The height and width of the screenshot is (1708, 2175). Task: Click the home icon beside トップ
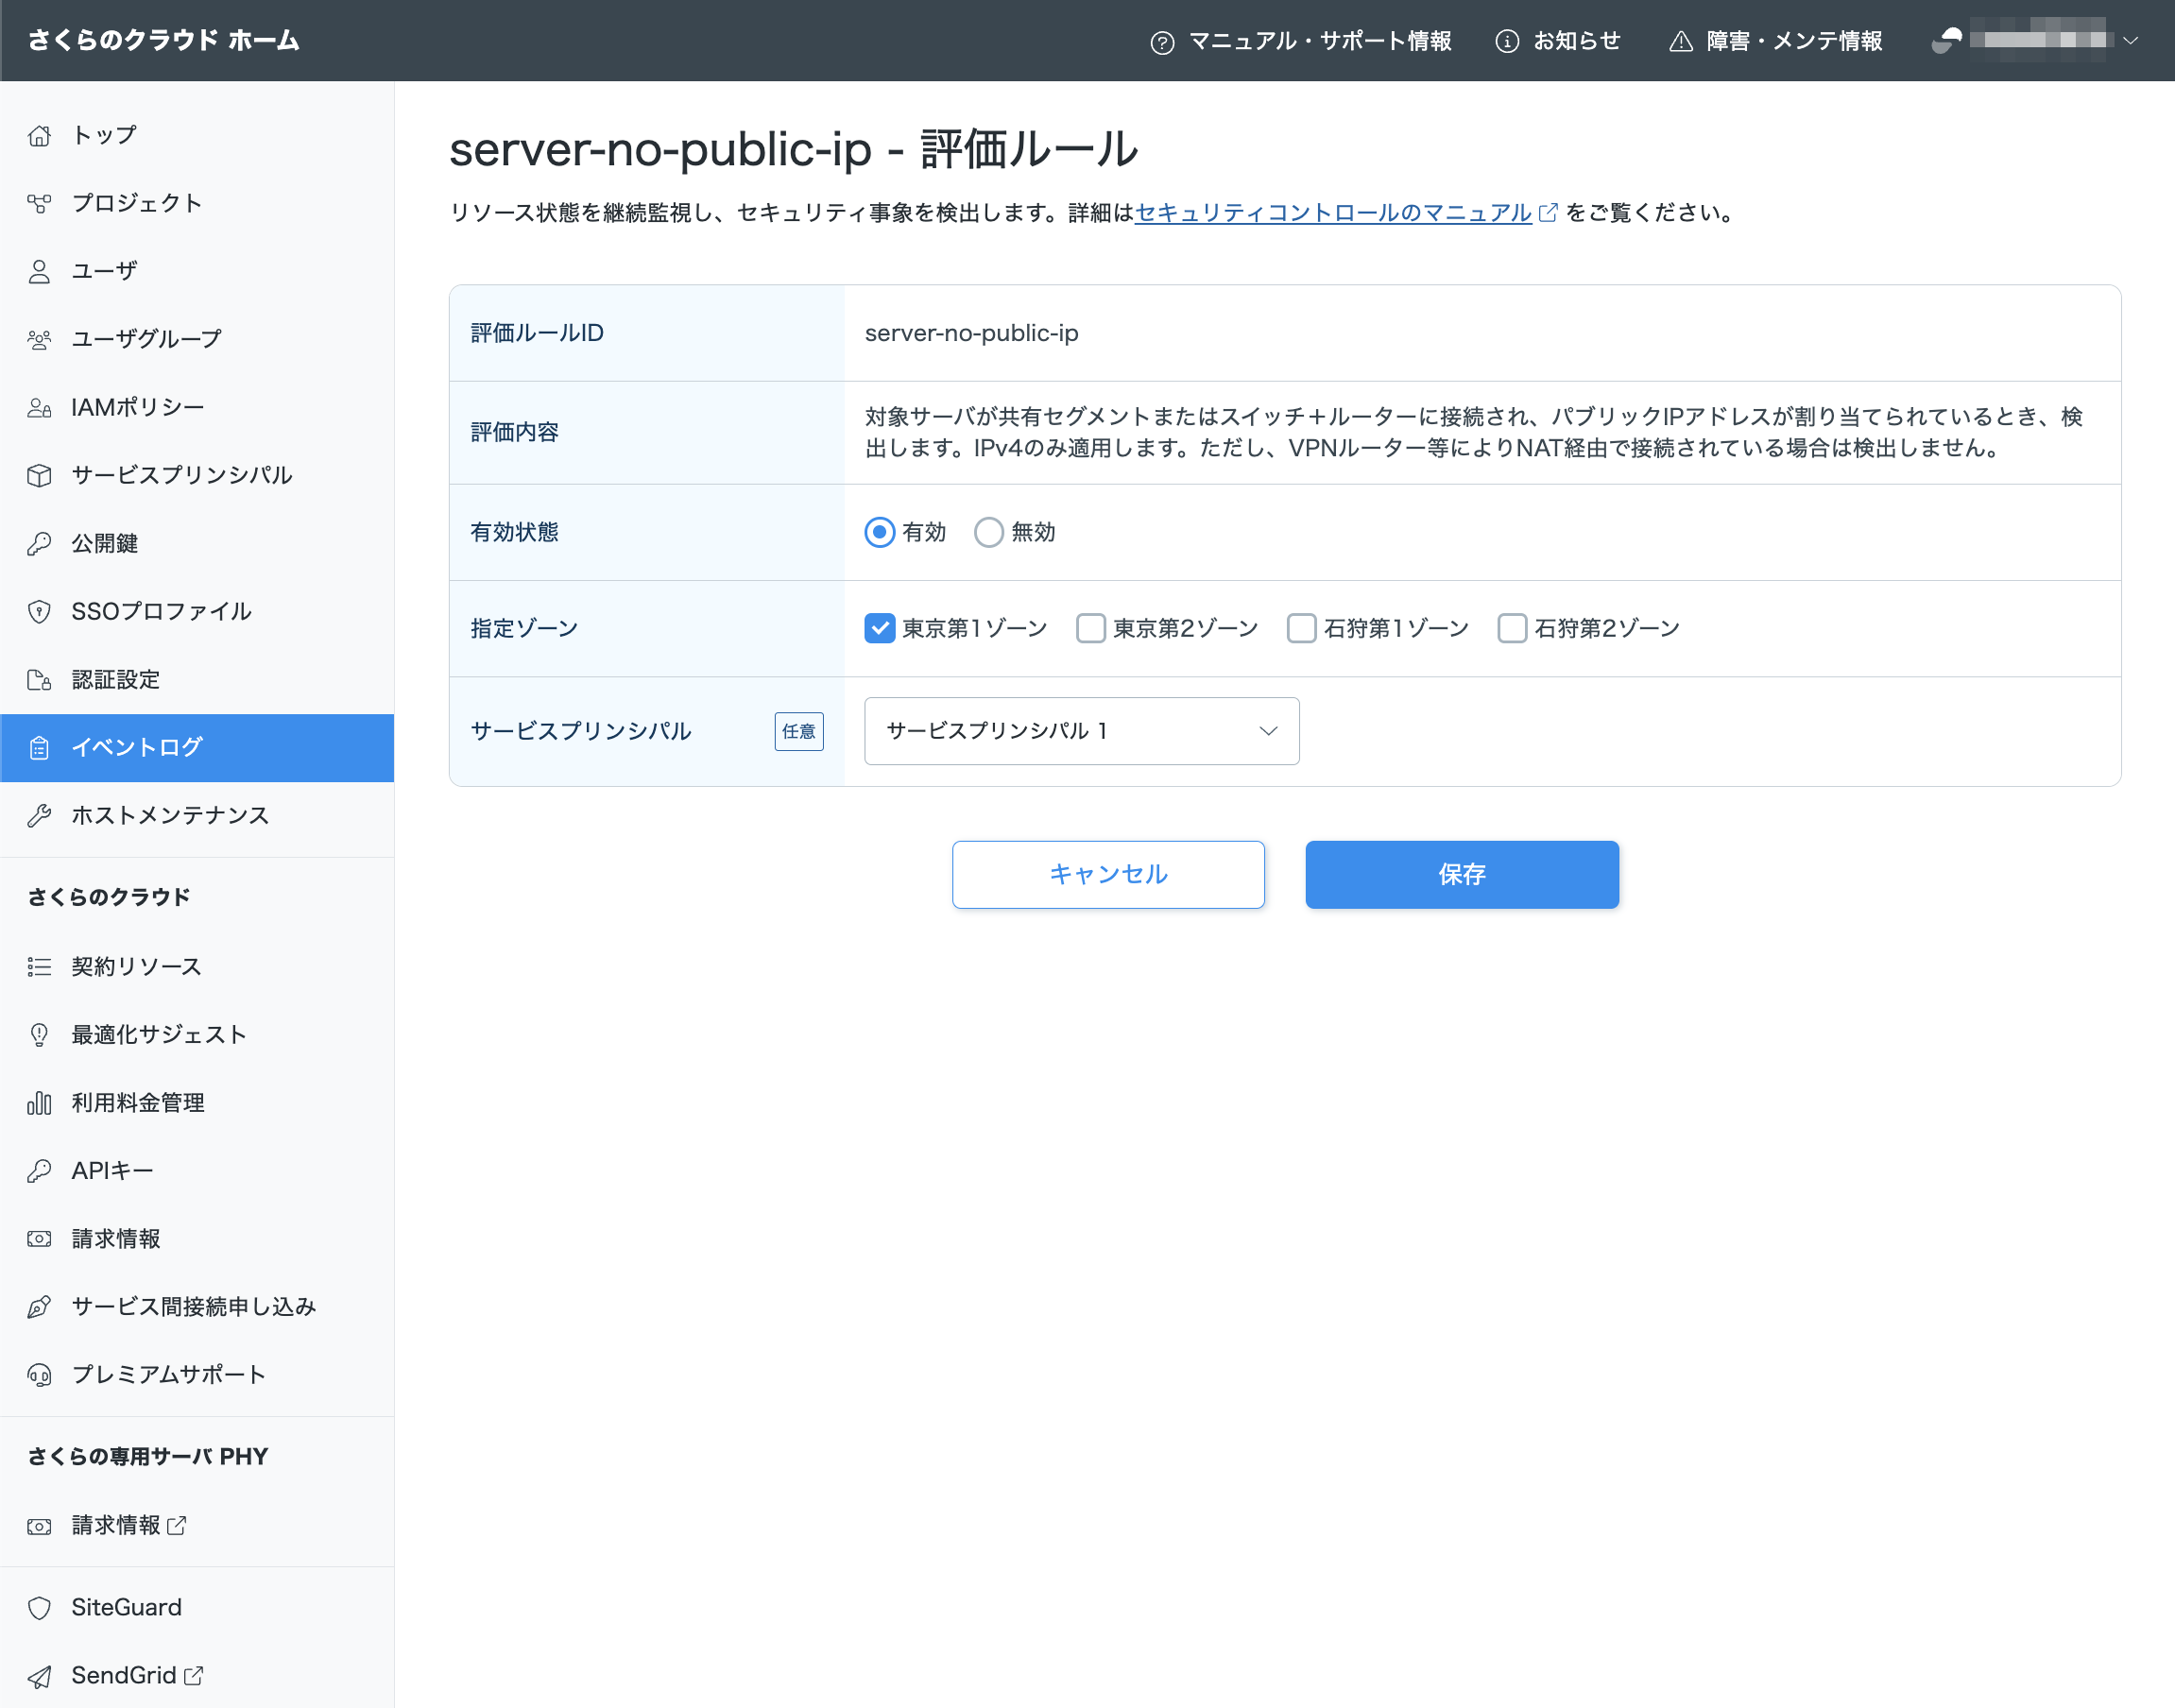pos(39,135)
